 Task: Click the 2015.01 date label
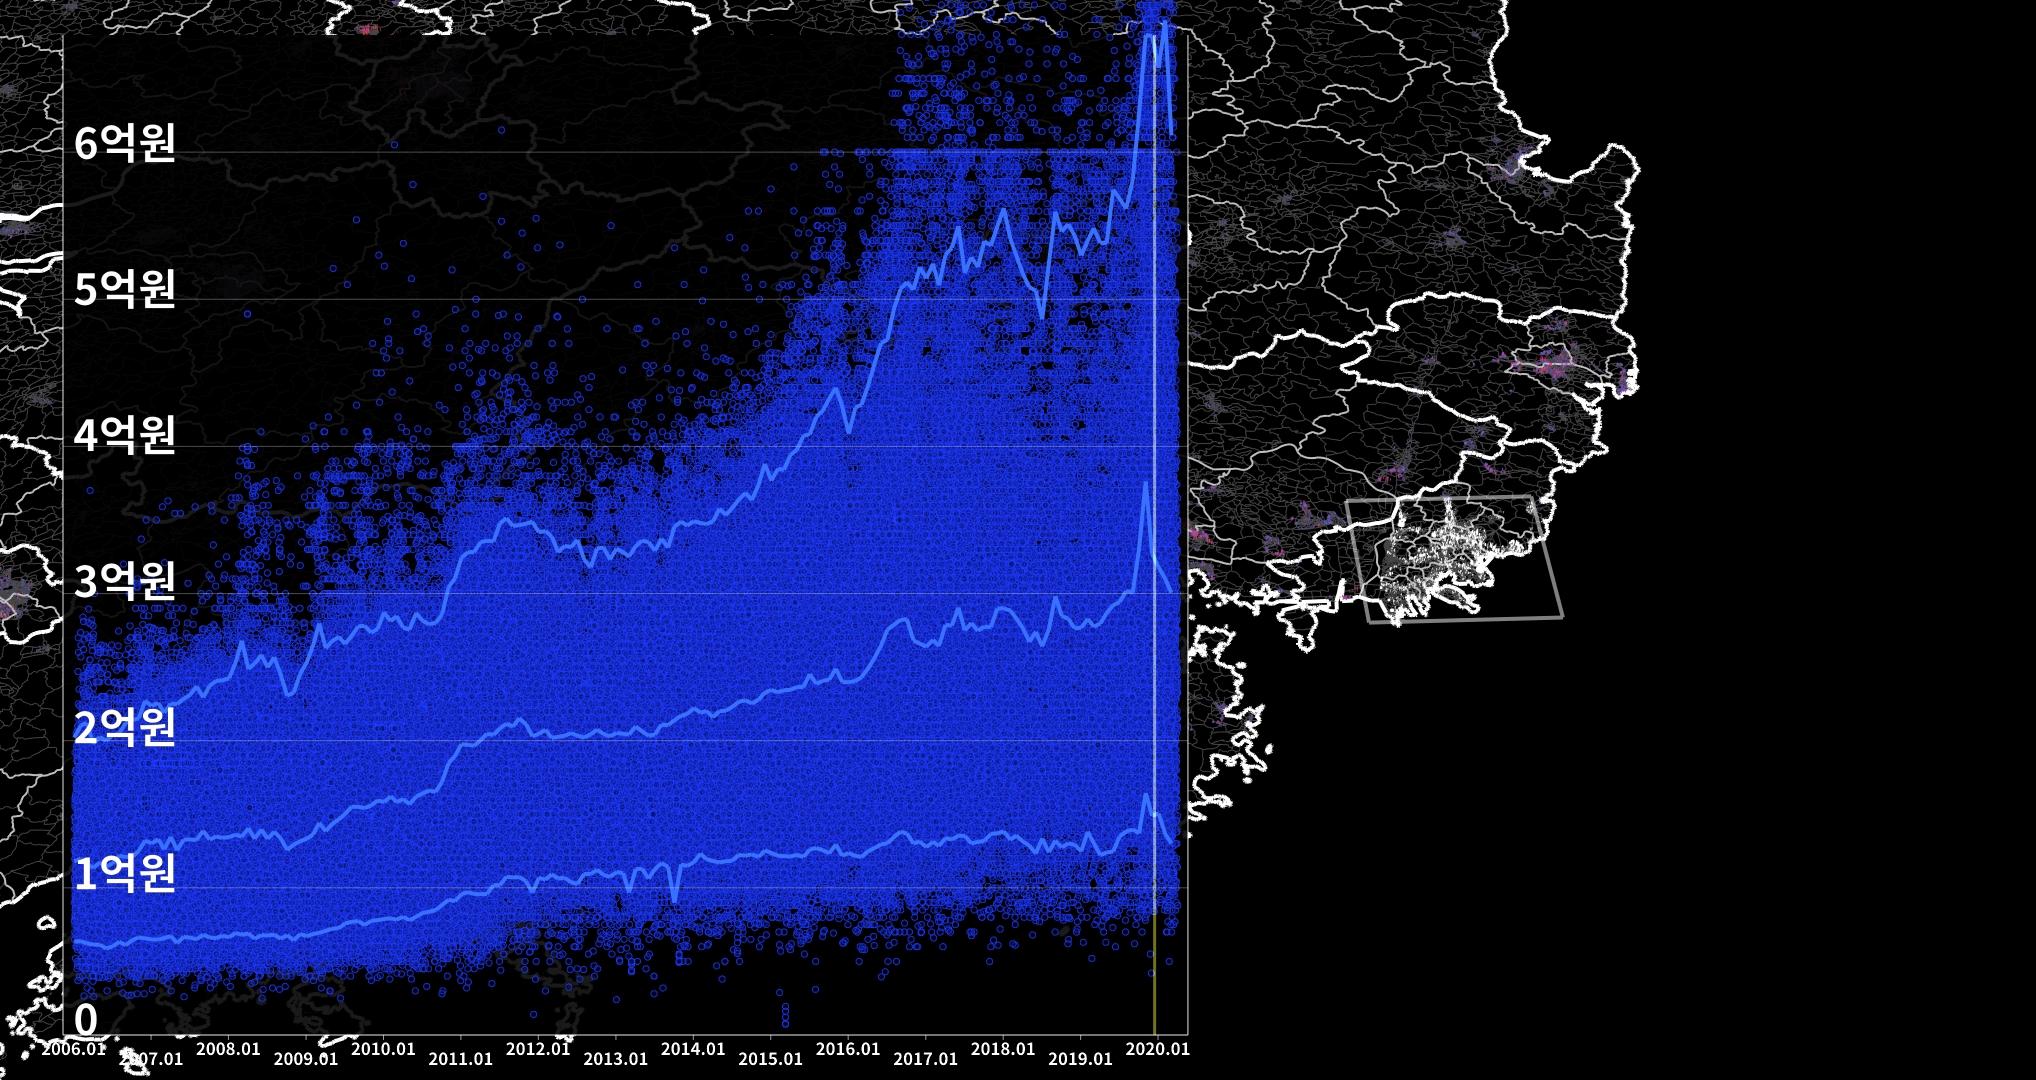pyautogui.click(x=771, y=1059)
